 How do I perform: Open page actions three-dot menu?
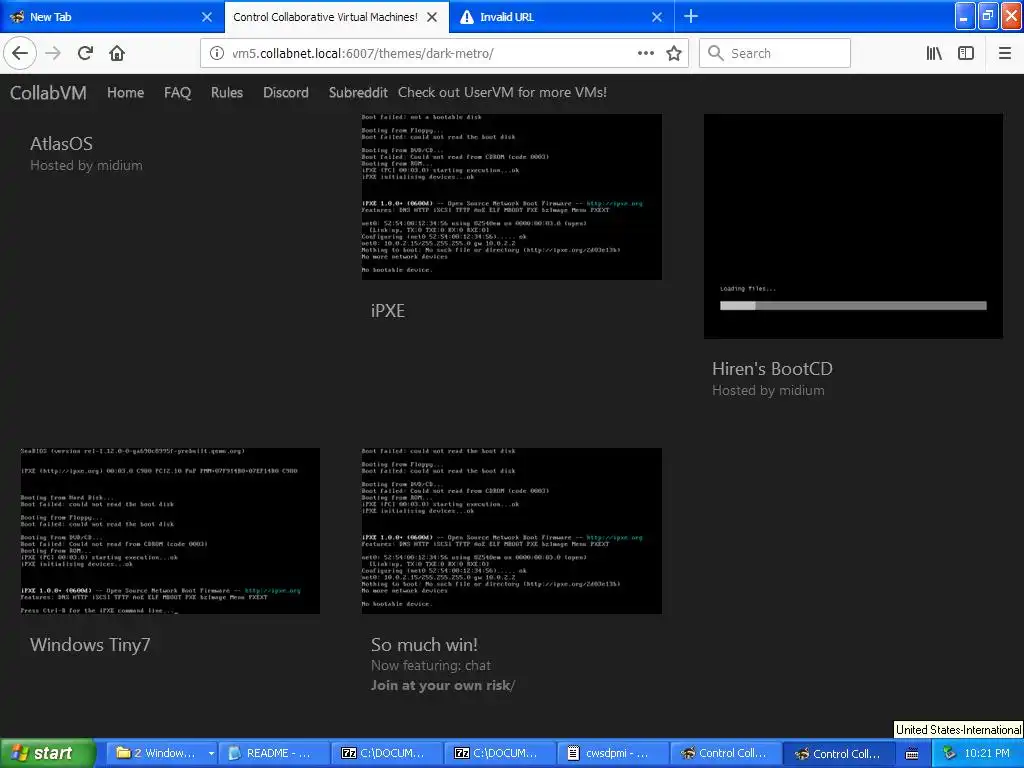click(645, 53)
